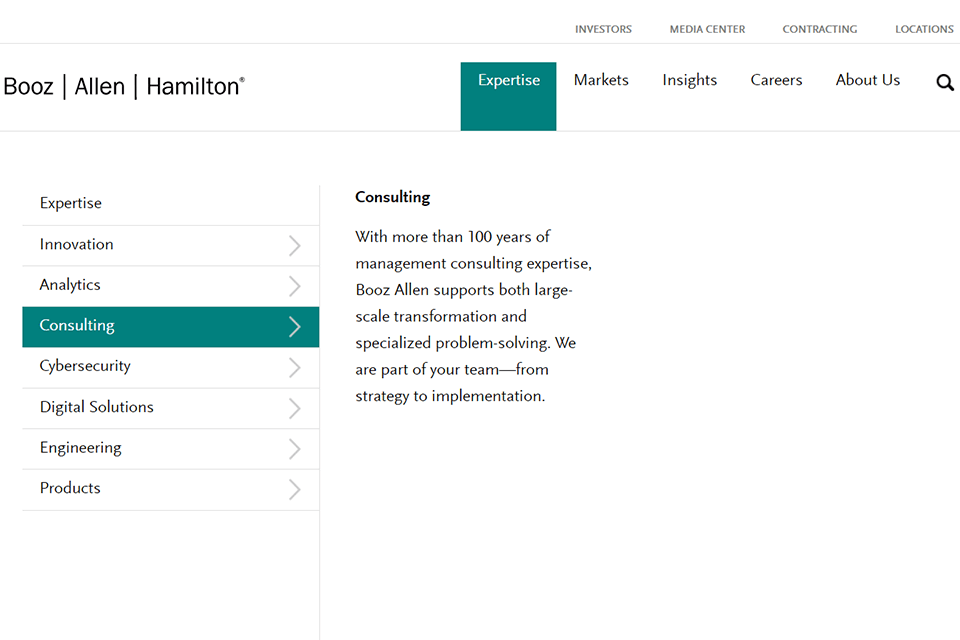Image resolution: width=960 pixels, height=640 pixels.
Task: Open the Markets menu
Action: pyautogui.click(x=601, y=80)
